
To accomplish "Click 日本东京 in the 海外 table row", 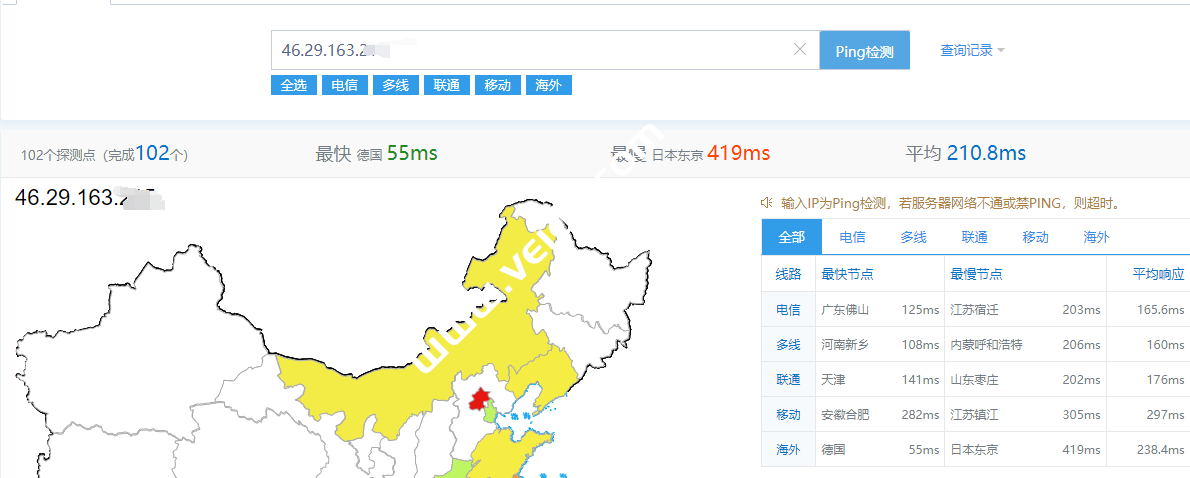I will point(974,449).
